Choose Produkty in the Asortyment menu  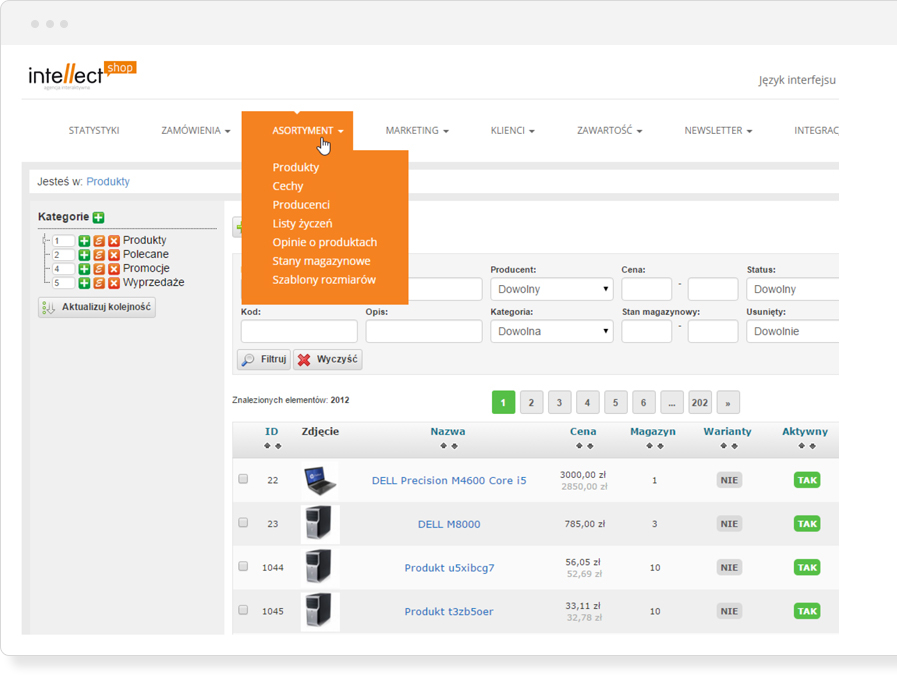(296, 168)
